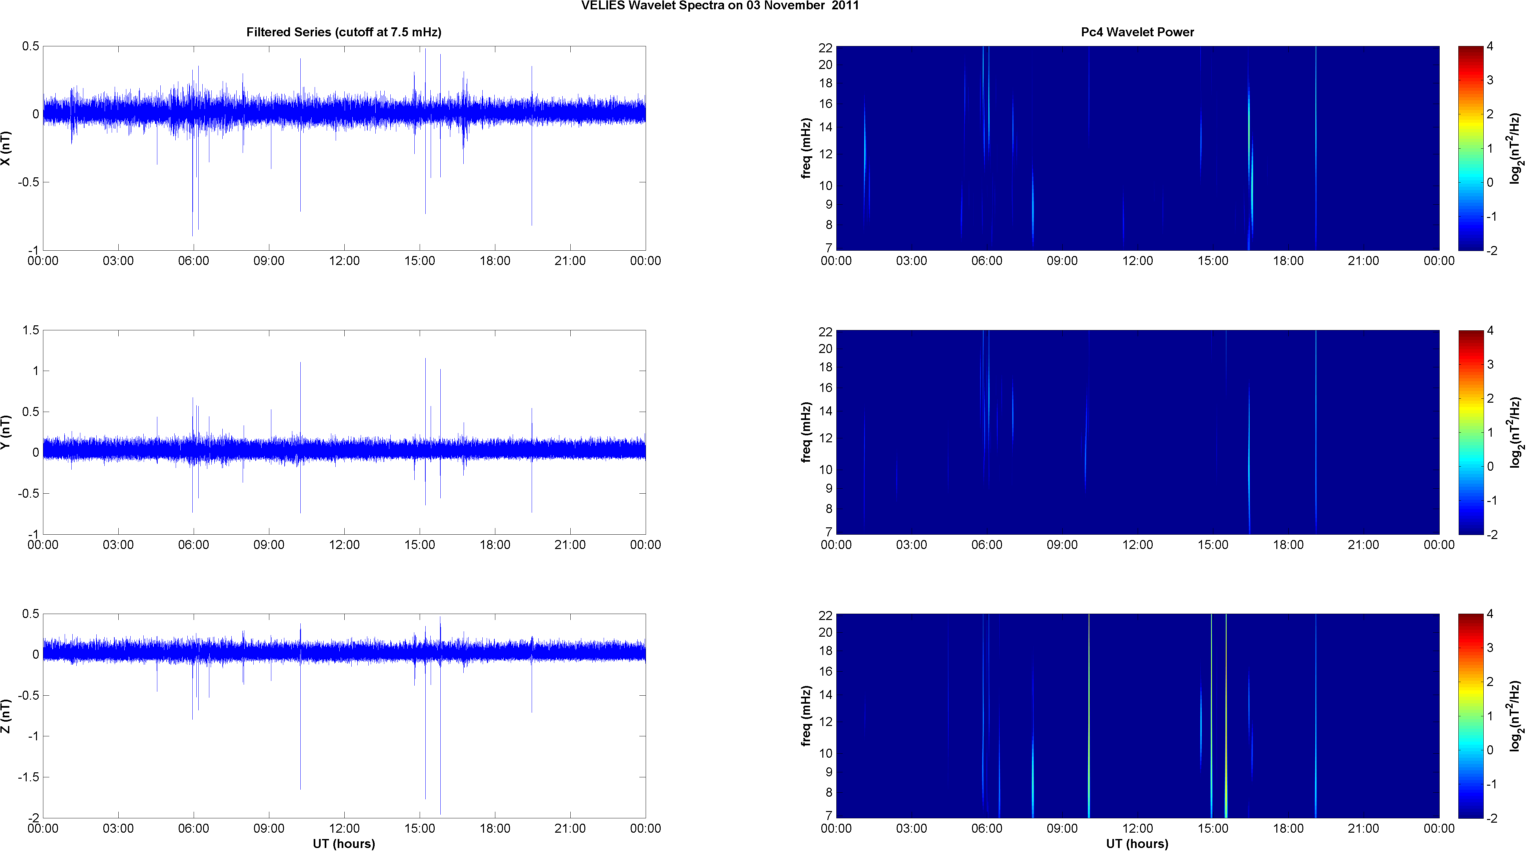Open the wavelet power spectrum for X component
The image size is (1526, 851).
point(1137,148)
